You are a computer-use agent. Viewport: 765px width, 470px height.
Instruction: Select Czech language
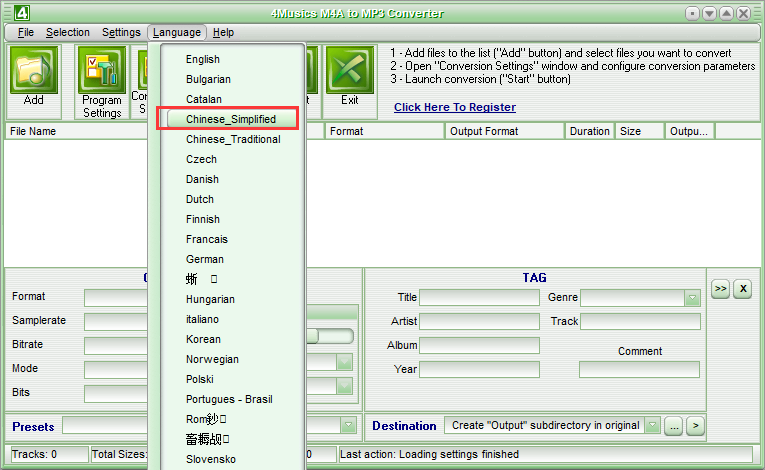pos(201,159)
